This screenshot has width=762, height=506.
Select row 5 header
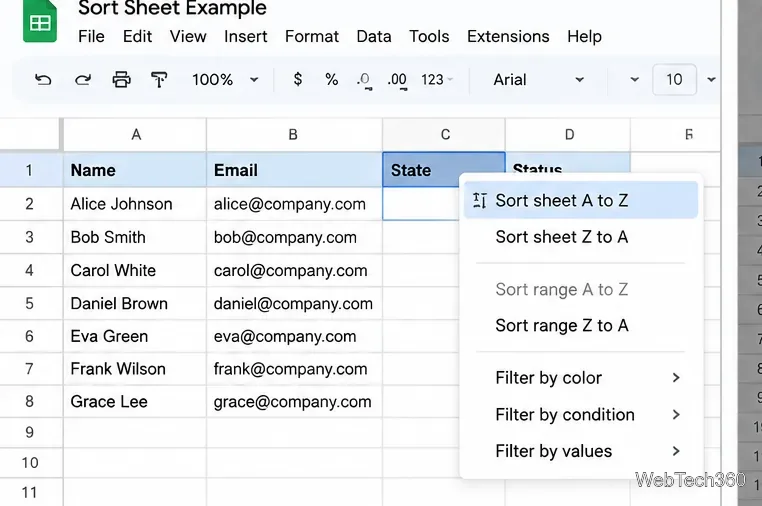(30, 303)
